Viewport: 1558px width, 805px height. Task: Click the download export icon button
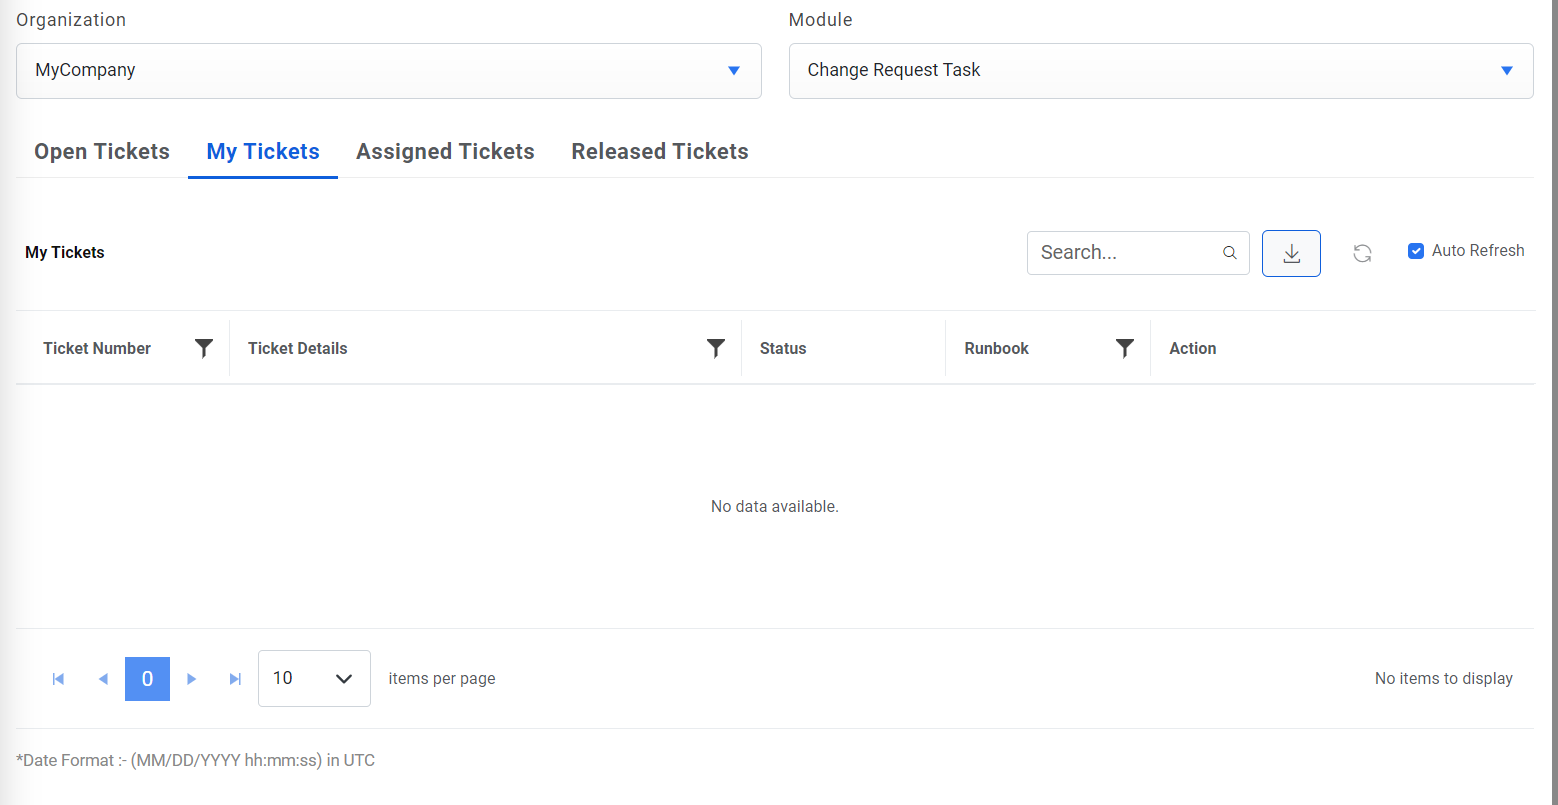click(x=1291, y=253)
